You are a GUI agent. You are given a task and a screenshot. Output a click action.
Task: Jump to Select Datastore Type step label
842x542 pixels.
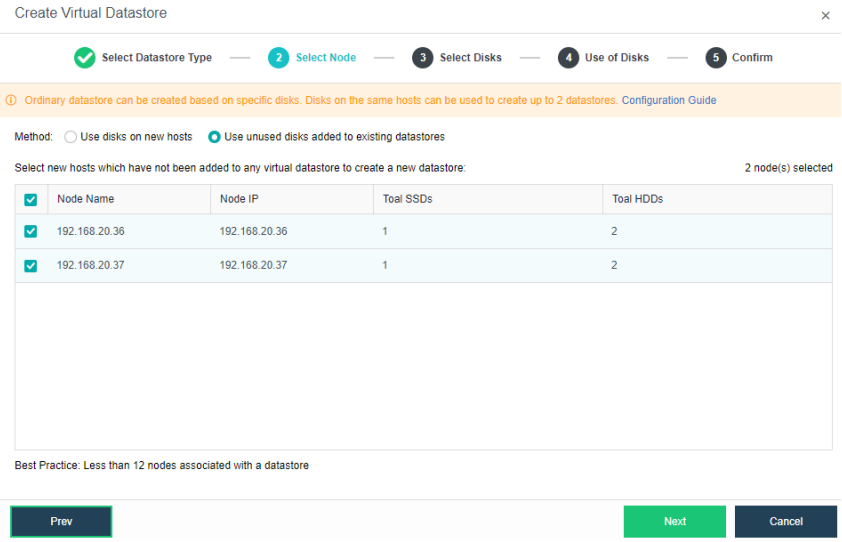(x=157, y=58)
